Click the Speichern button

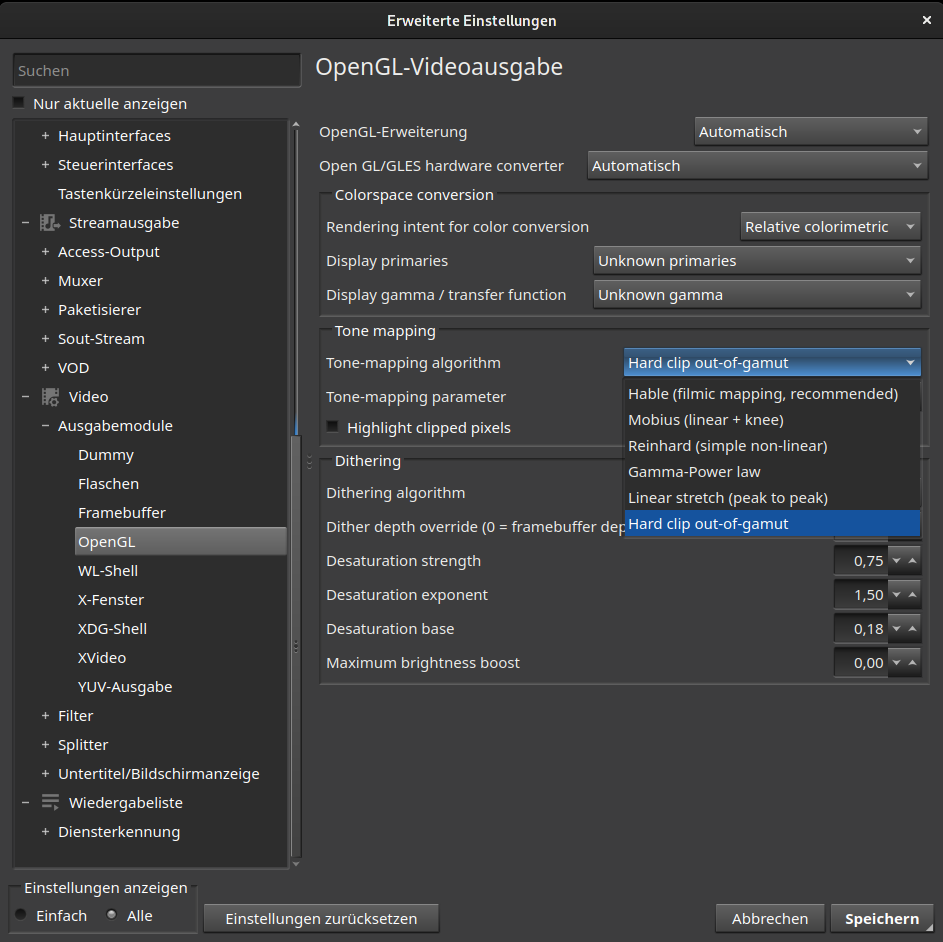tap(881, 919)
